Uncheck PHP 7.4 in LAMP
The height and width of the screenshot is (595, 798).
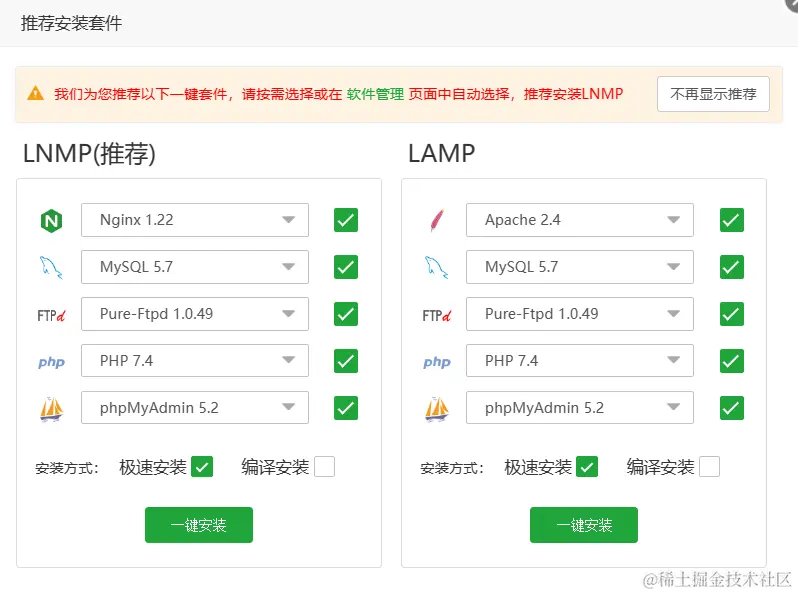tap(732, 361)
